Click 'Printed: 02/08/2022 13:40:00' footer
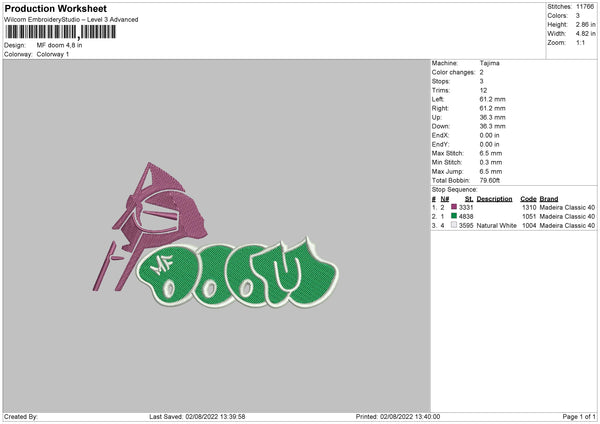This screenshot has height=424, width=600. [398, 417]
